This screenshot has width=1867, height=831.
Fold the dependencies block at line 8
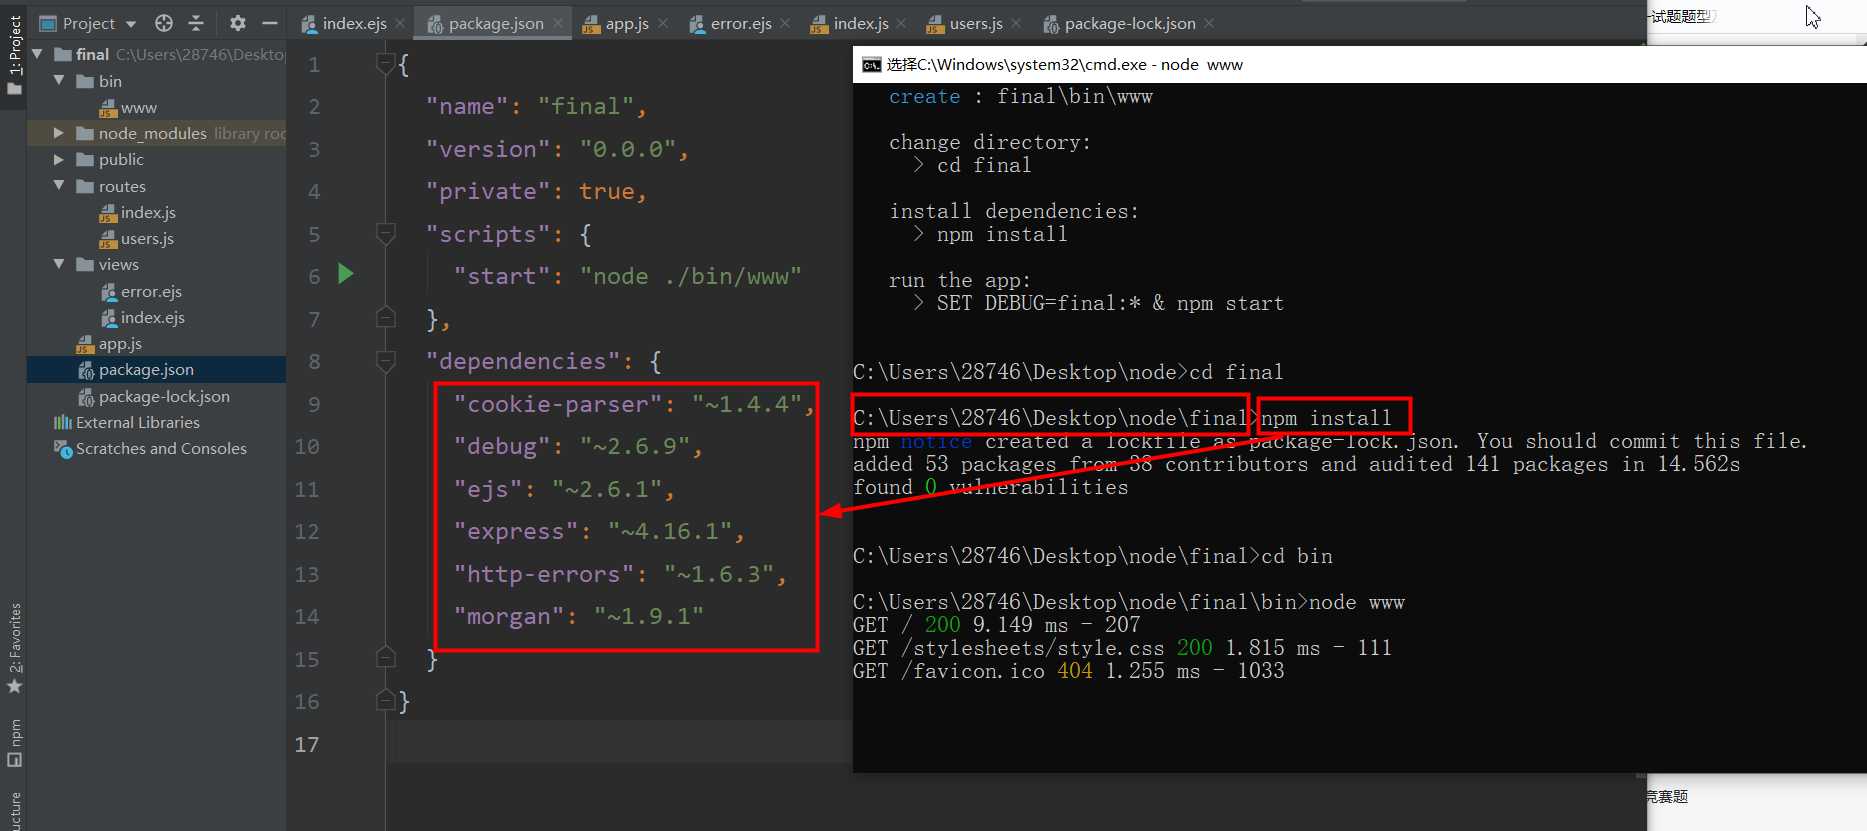pyautogui.click(x=385, y=361)
